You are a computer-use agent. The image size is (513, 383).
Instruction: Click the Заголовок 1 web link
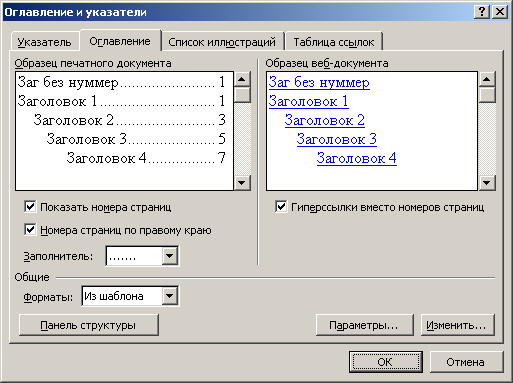[x=308, y=101]
